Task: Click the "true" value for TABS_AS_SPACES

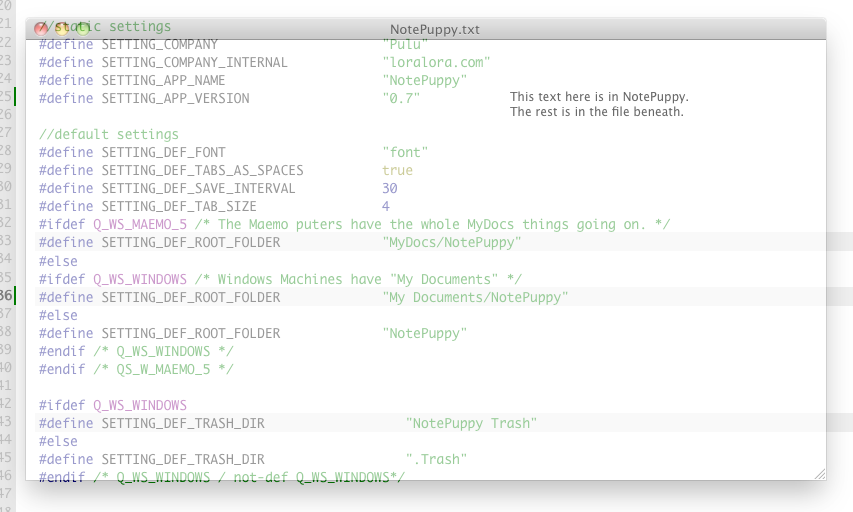Action: 397,170
